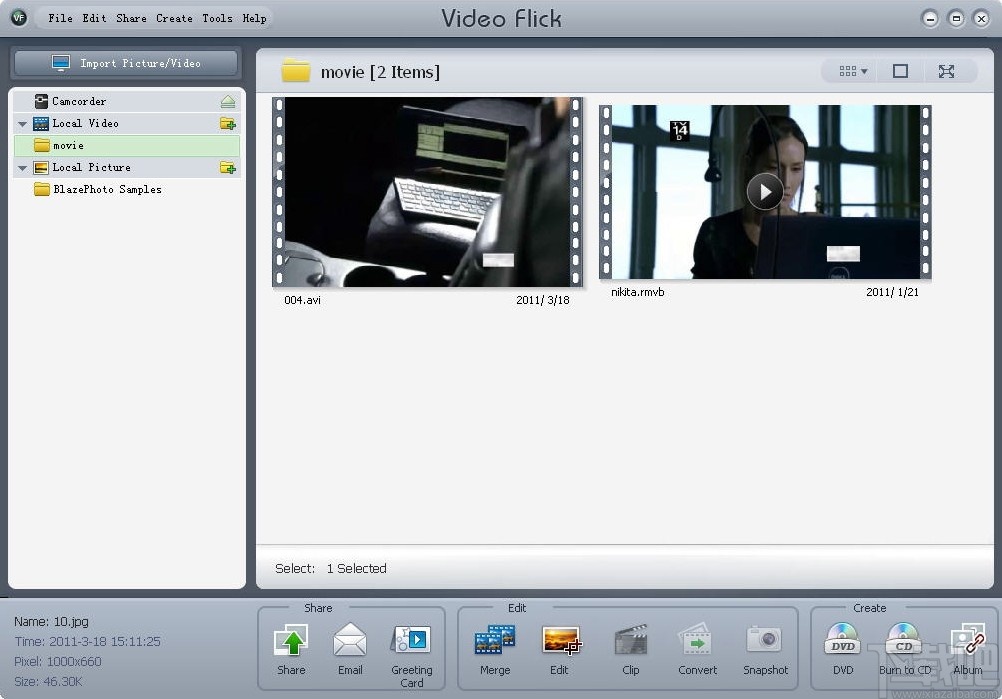Click the '1 Selected' status text
This screenshot has height=699, width=1002.
point(357,568)
